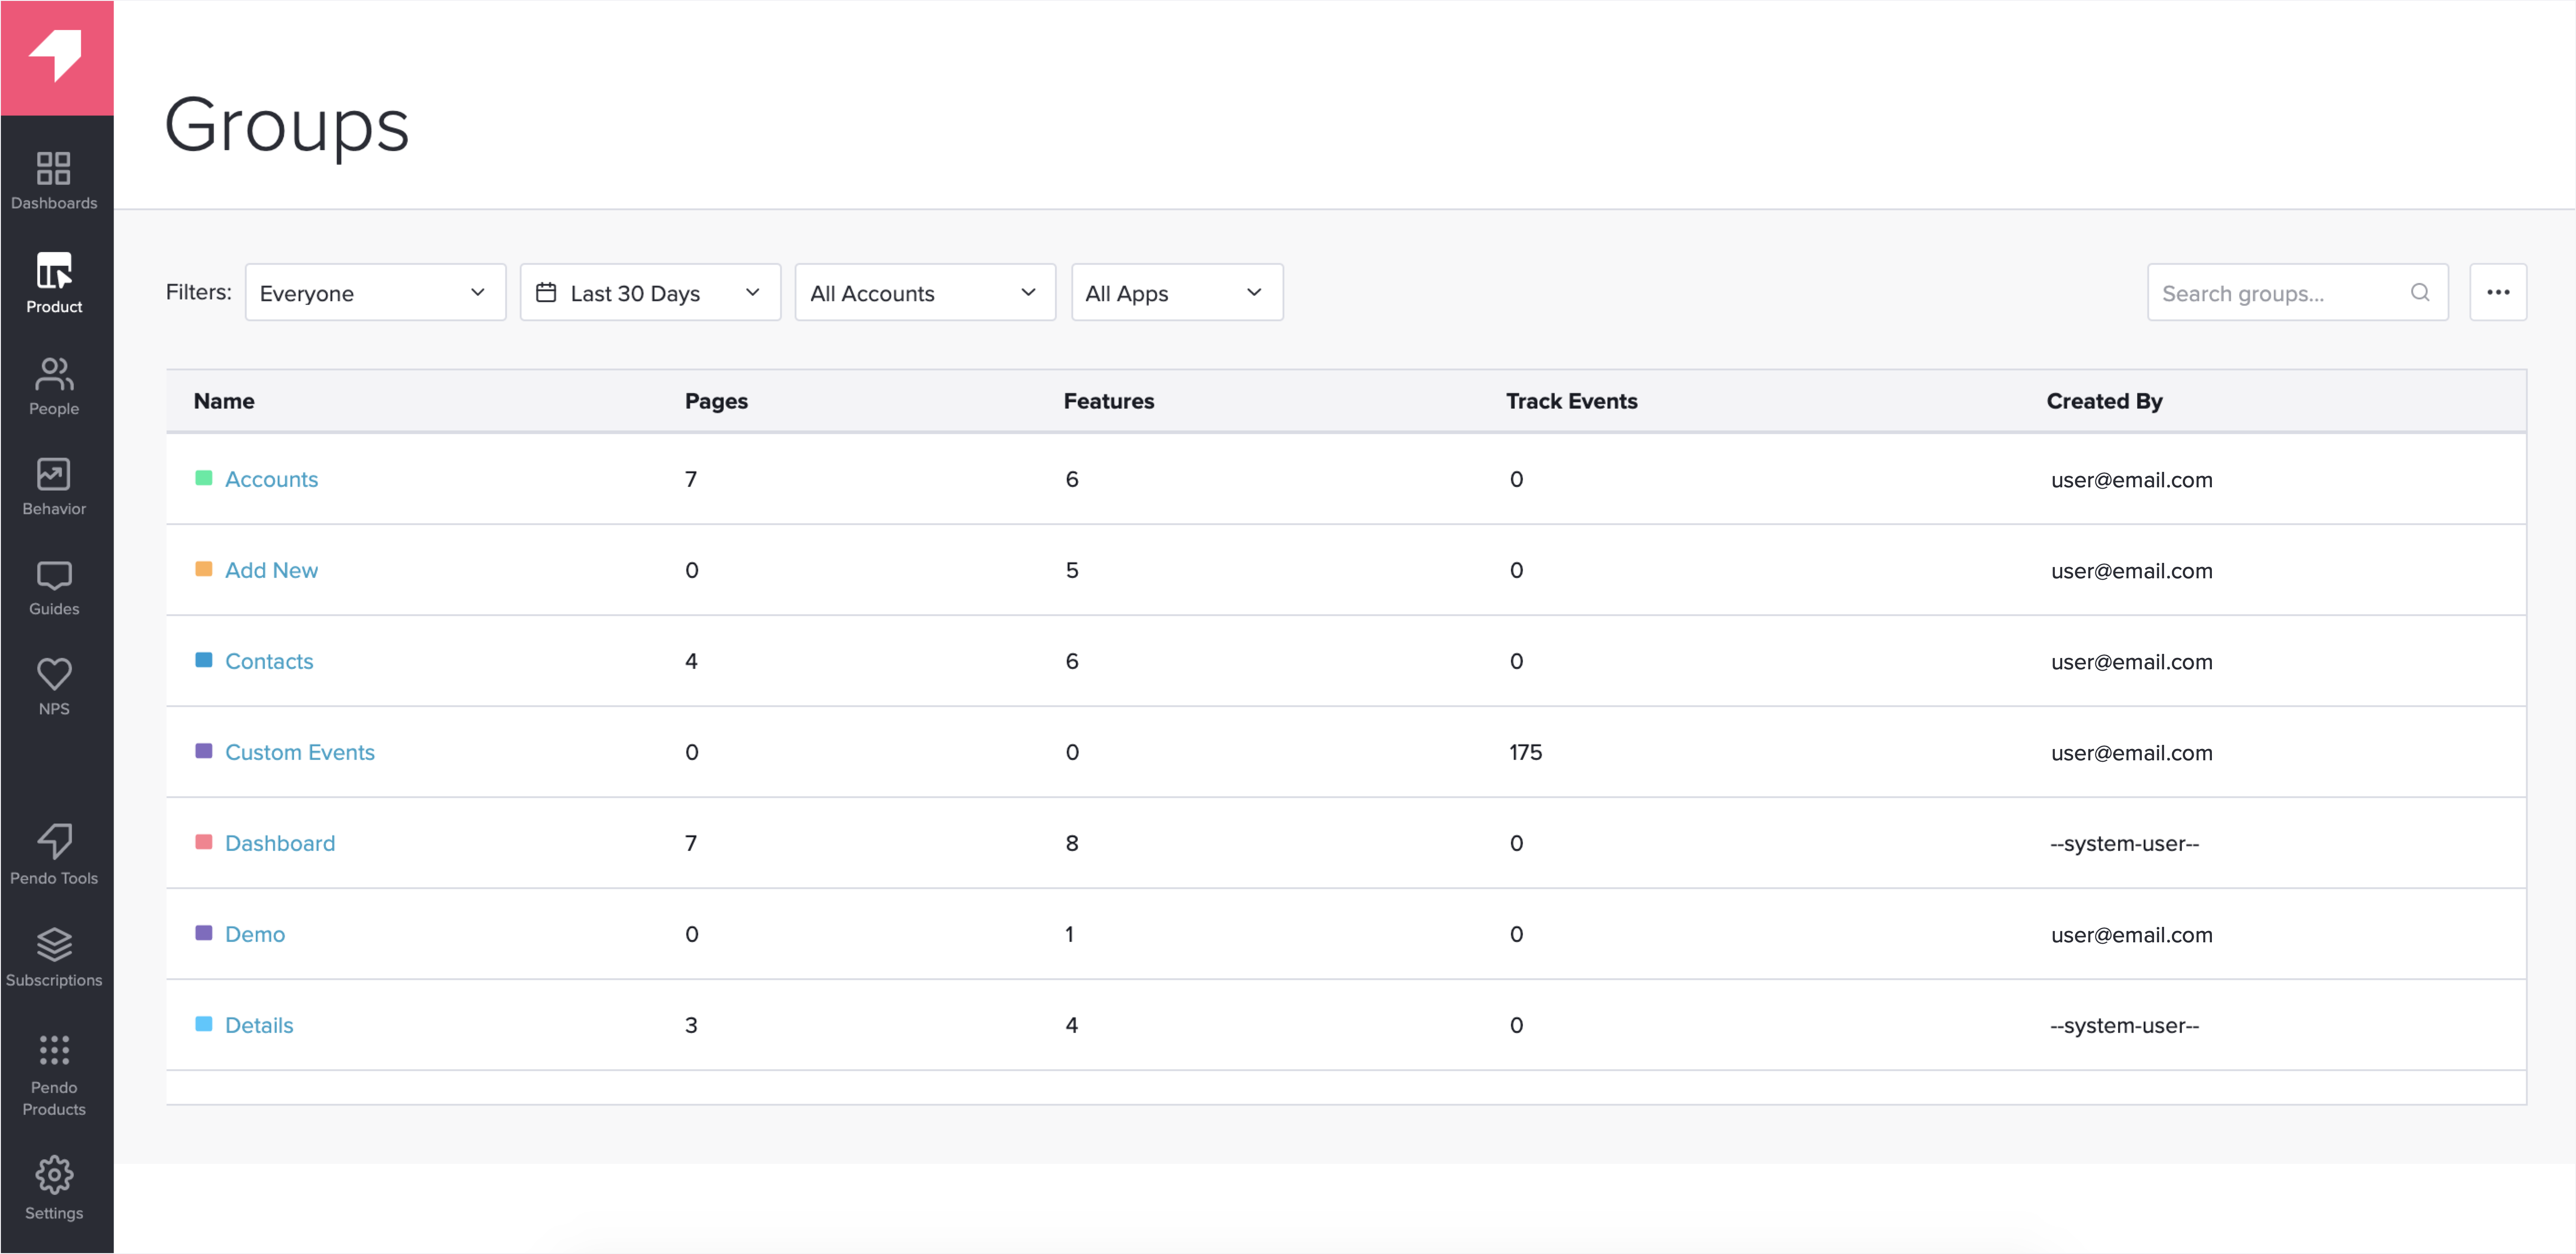The image size is (2576, 1254).
Task: Click the pink swatch beside Dashboard
Action: [204, 842]
